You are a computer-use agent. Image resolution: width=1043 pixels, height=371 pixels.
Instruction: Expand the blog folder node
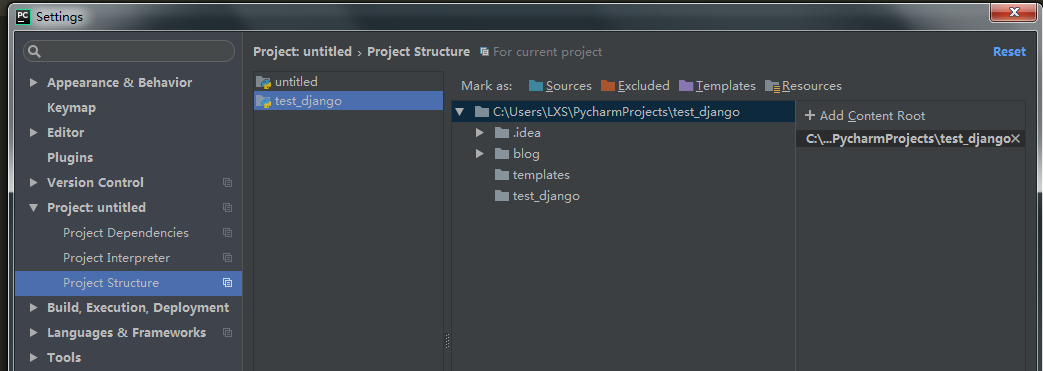point(480,154)
